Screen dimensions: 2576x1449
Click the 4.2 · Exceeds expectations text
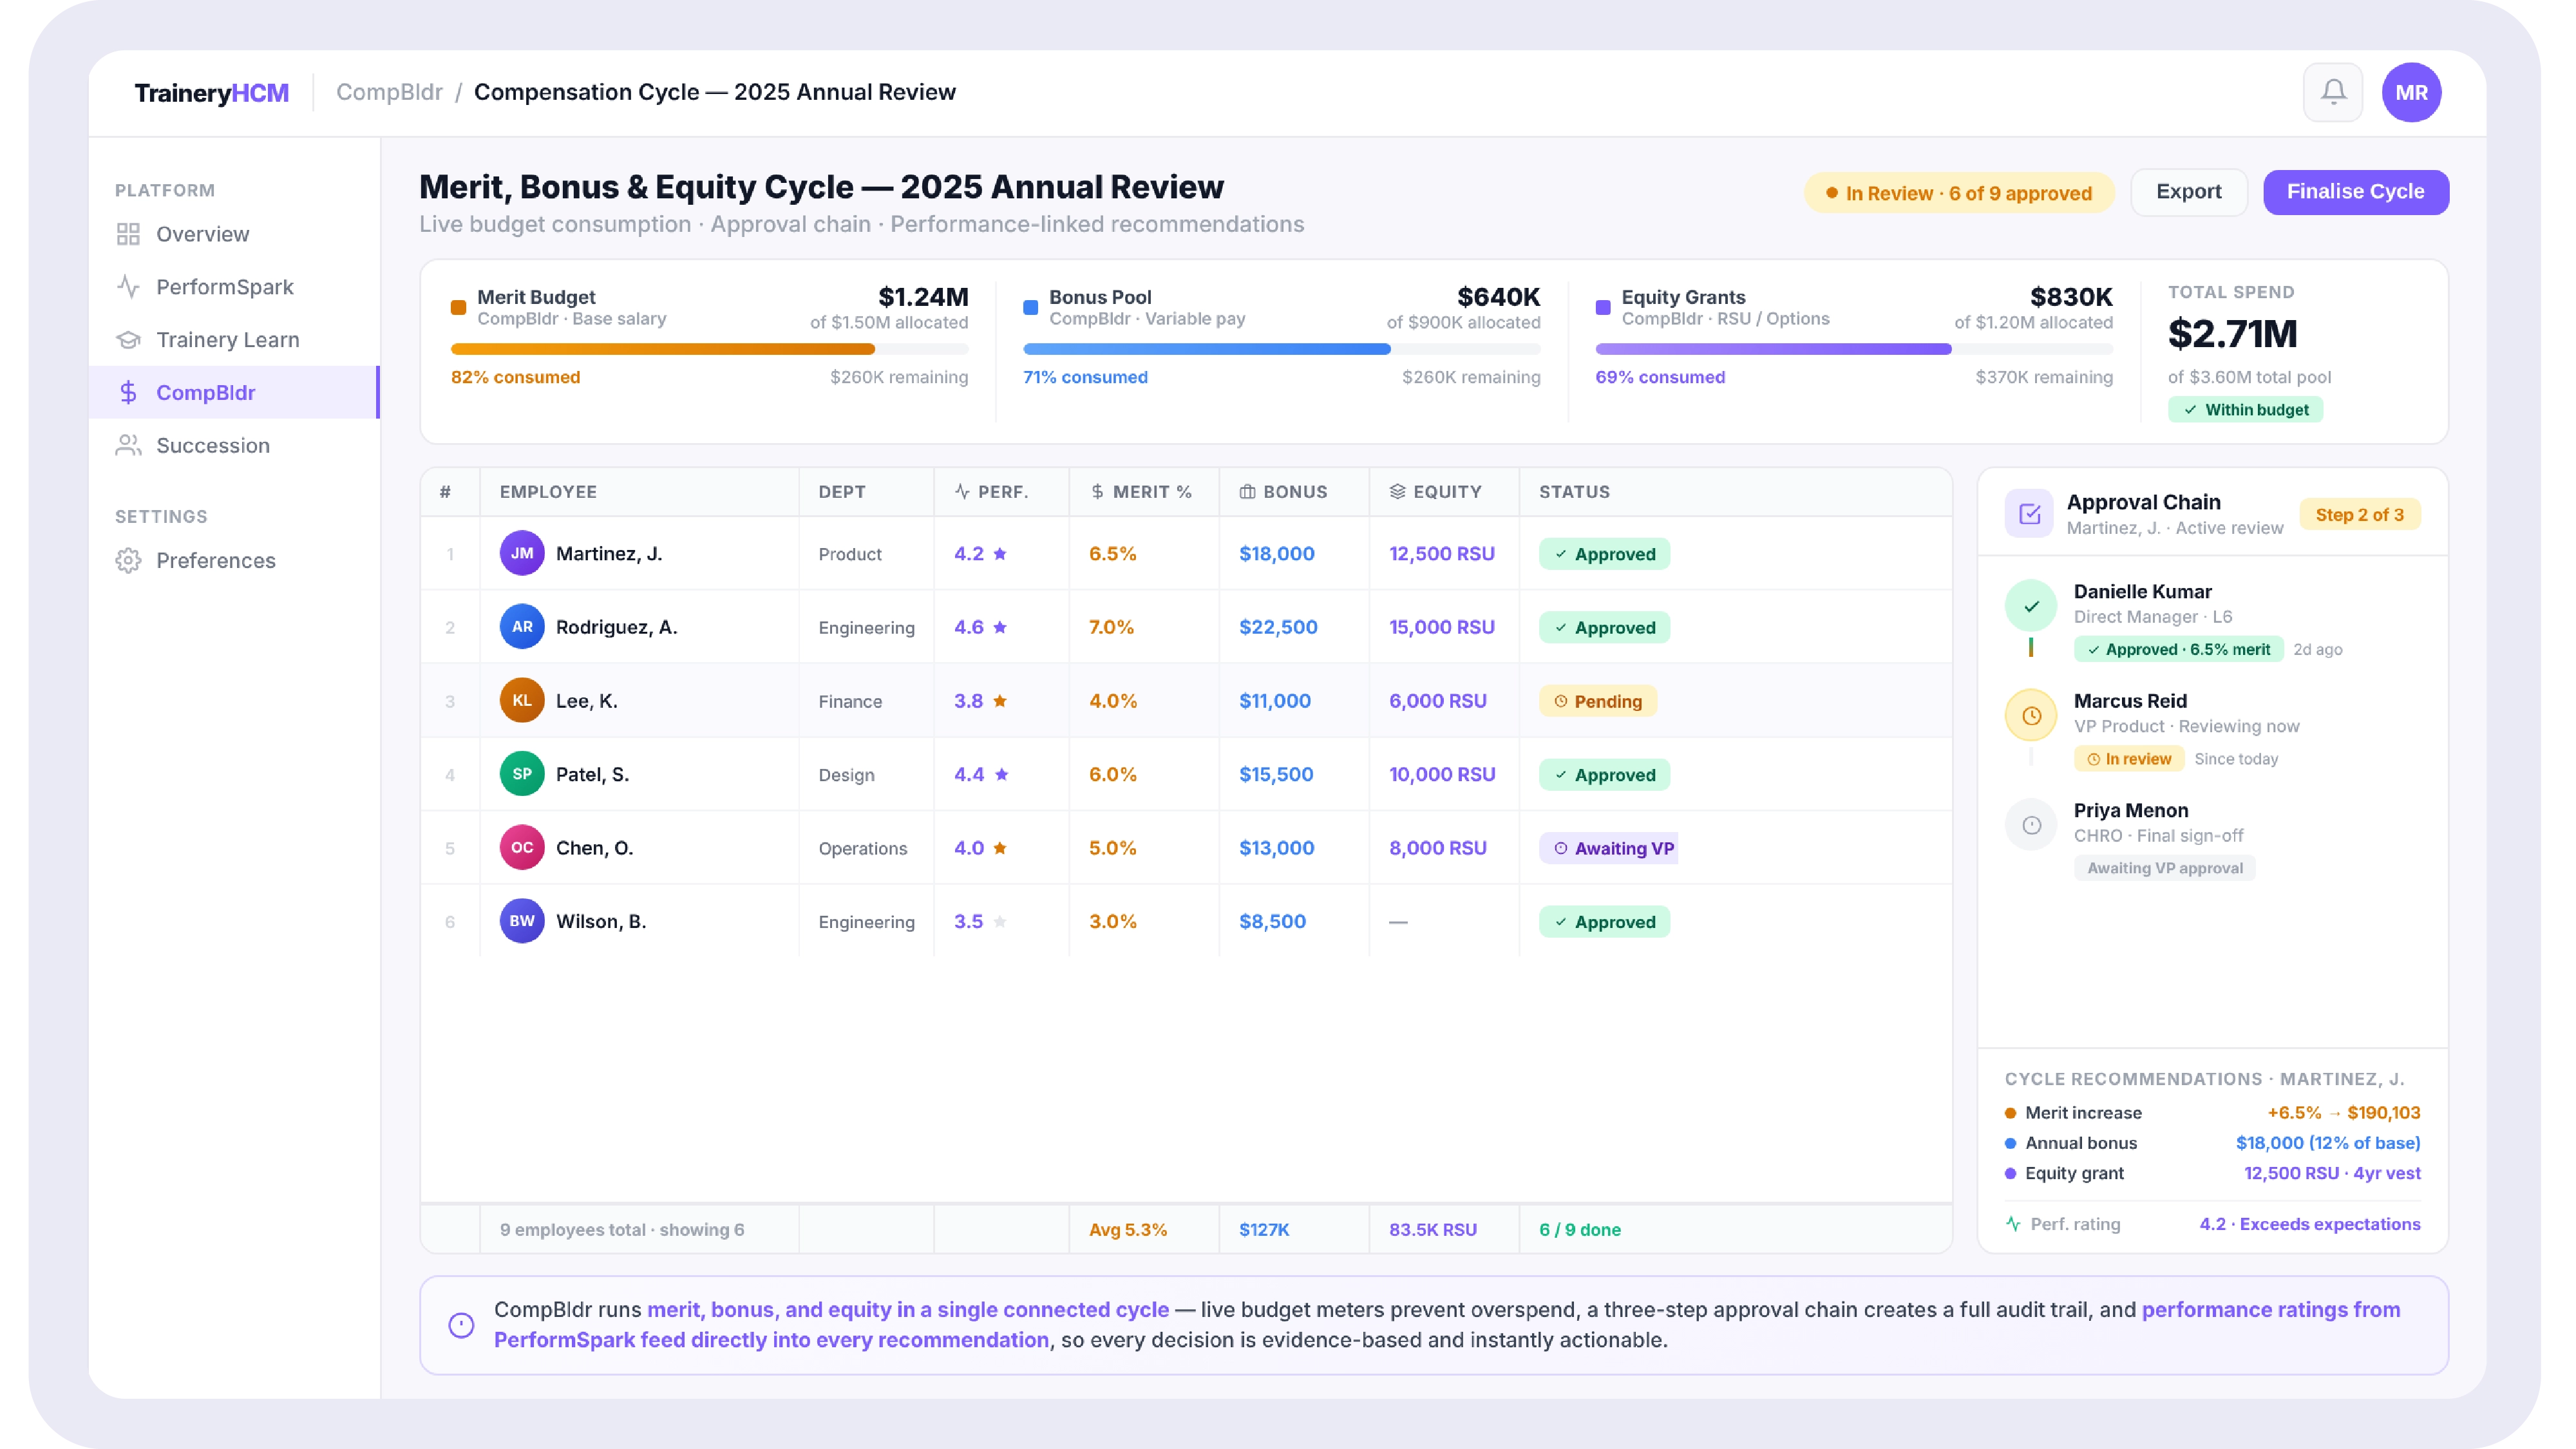2310,1224
